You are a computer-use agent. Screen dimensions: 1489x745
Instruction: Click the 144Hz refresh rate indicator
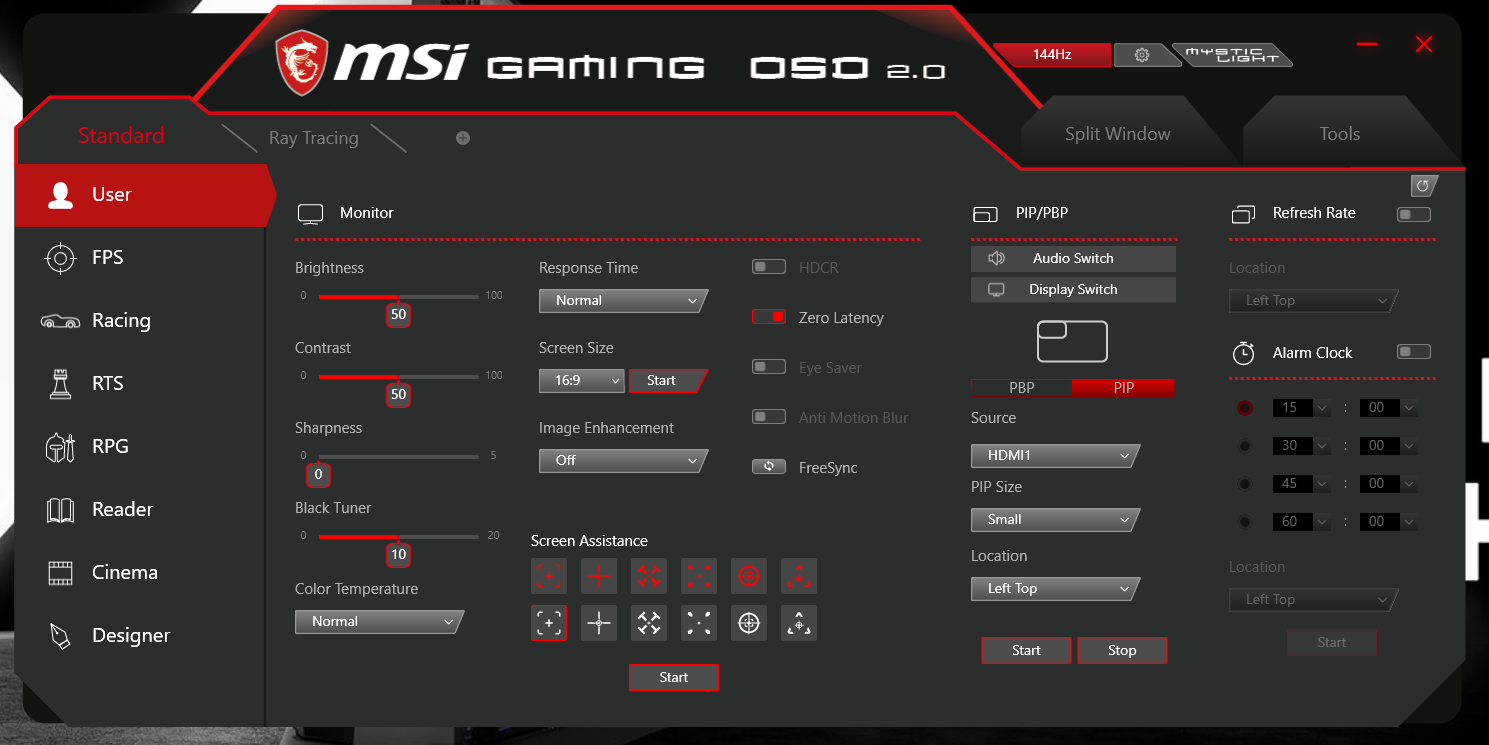1052,55
